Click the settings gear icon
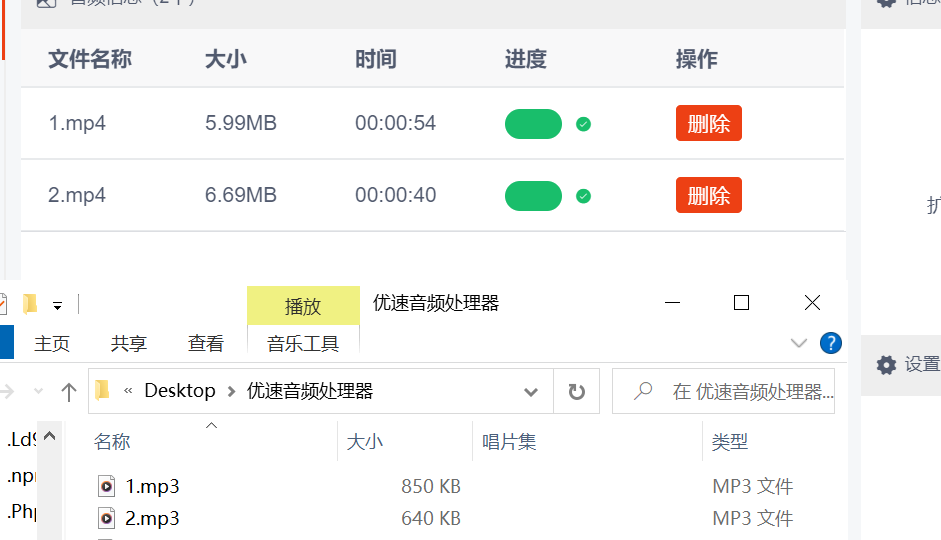 tap(886, 365)
